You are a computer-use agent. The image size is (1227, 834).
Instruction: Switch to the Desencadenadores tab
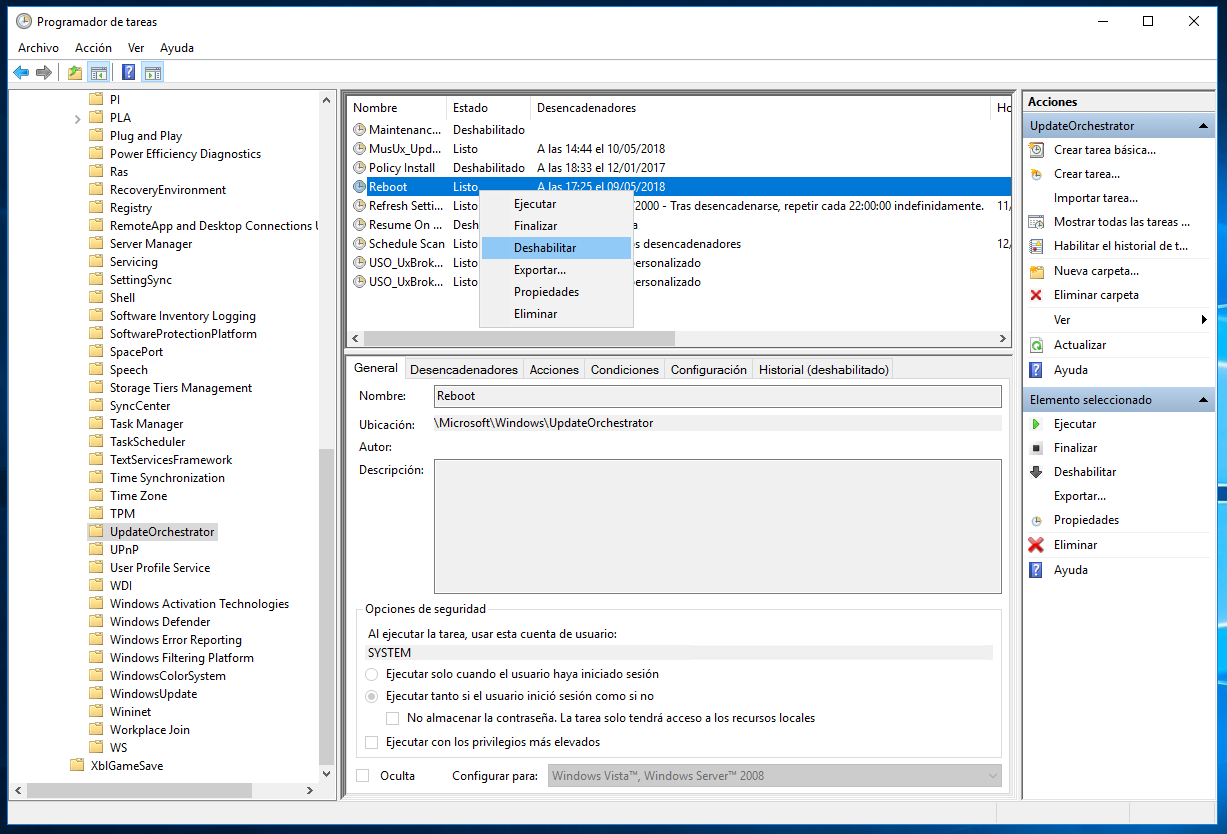(464, 370)
